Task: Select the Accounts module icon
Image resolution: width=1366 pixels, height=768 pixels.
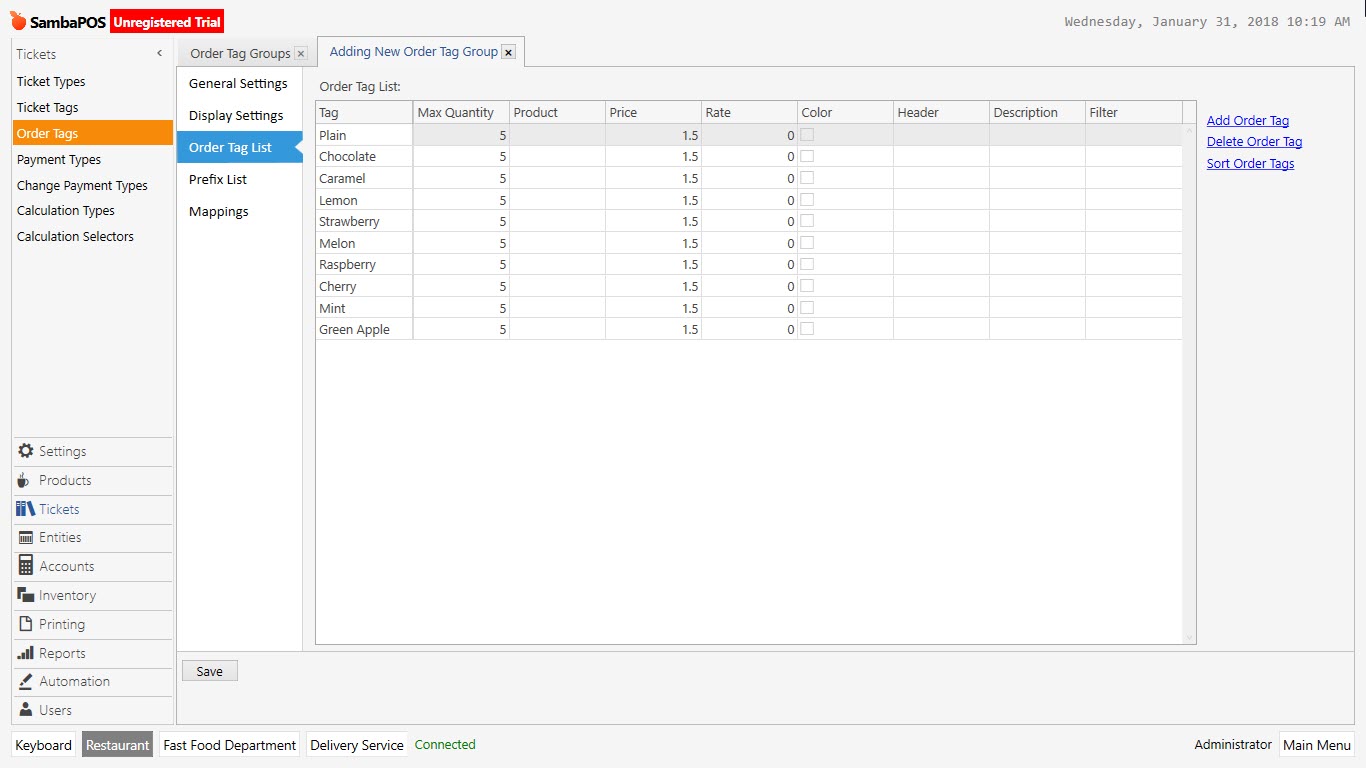Action: 25,566
